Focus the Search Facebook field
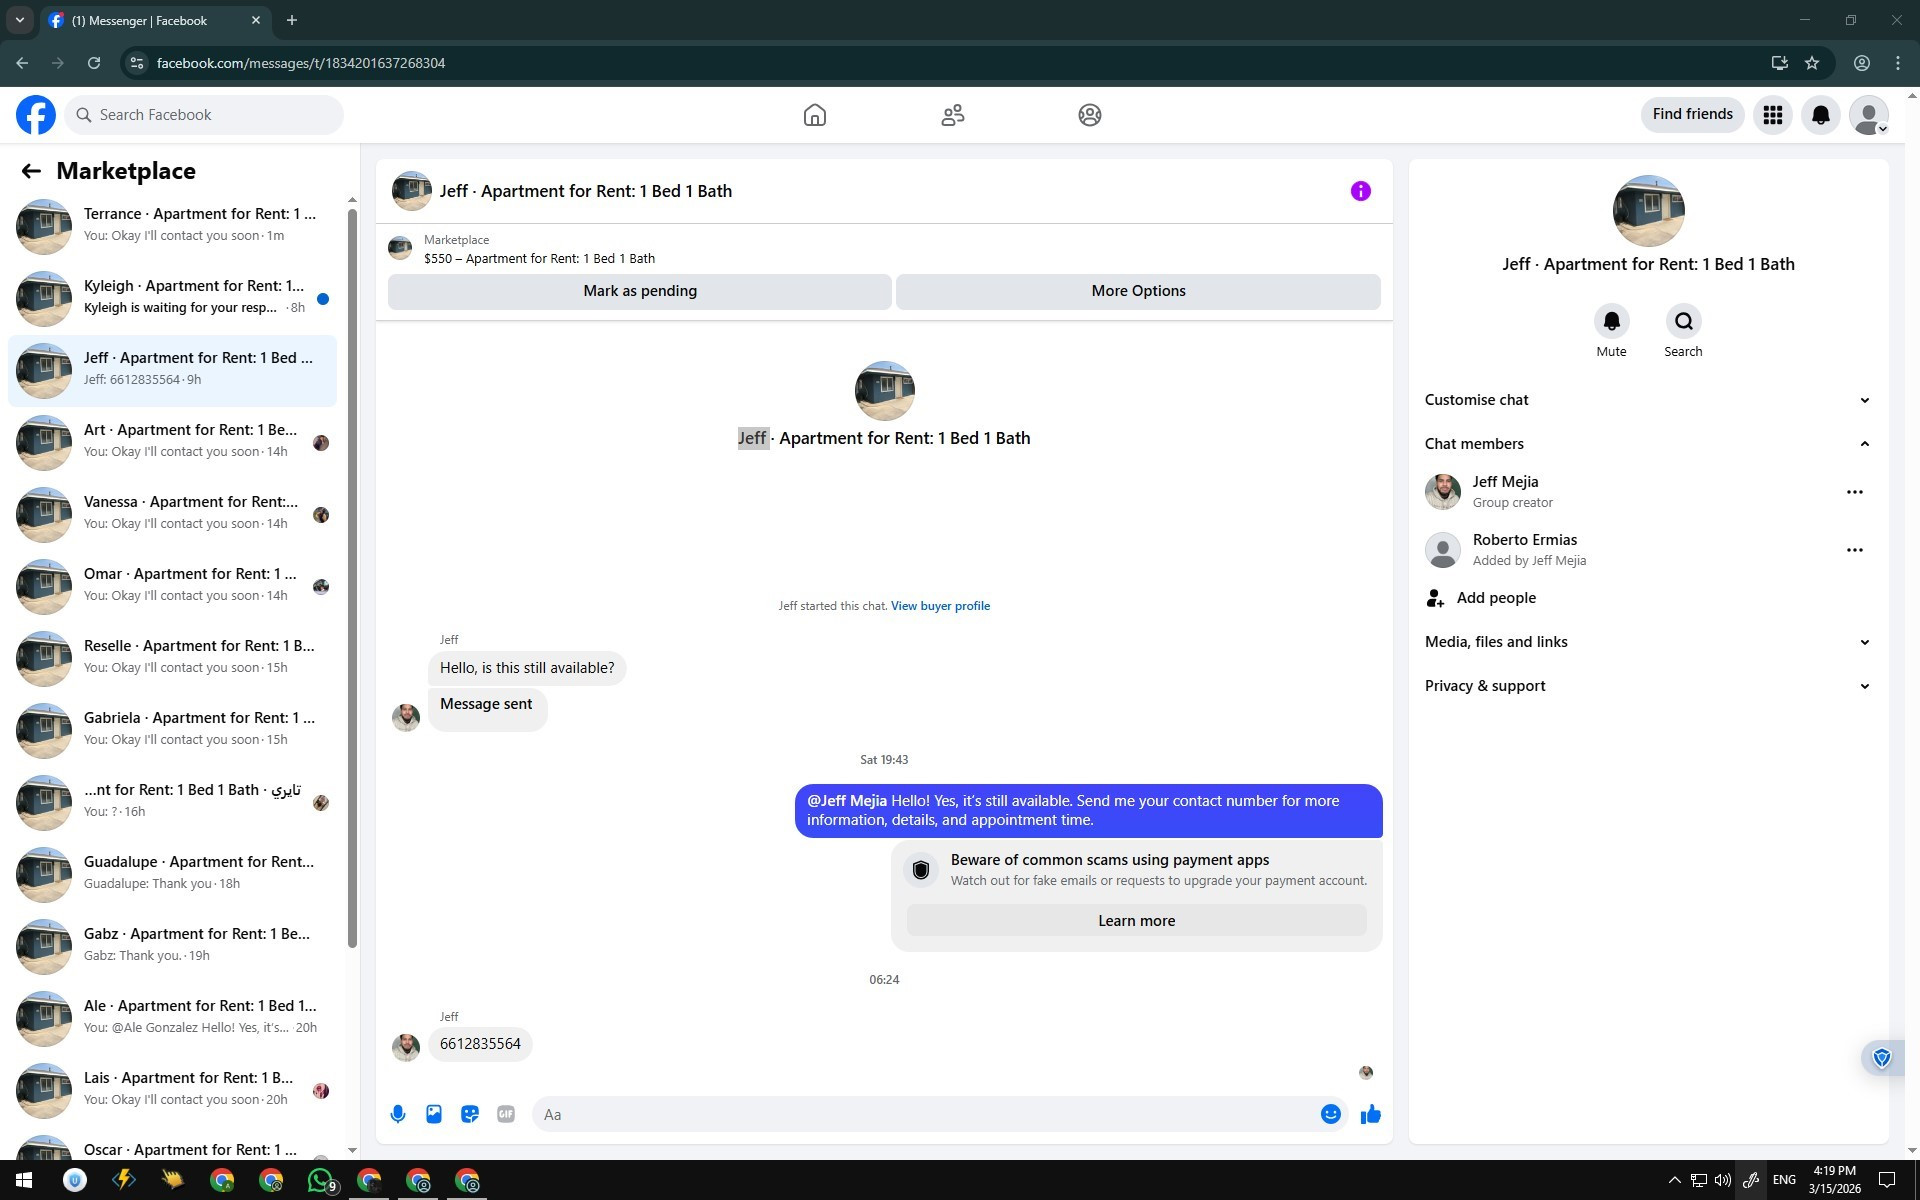 [x=205, y=115]
